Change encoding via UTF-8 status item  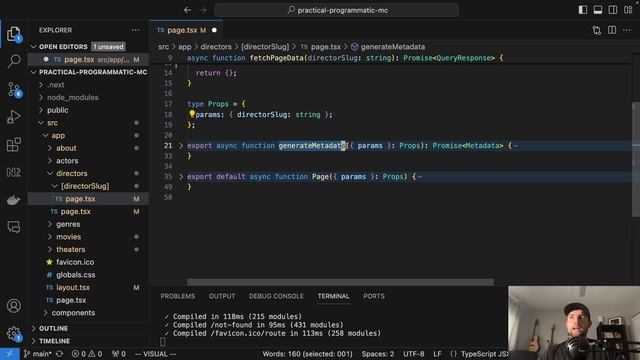click(x=413, y=354)
